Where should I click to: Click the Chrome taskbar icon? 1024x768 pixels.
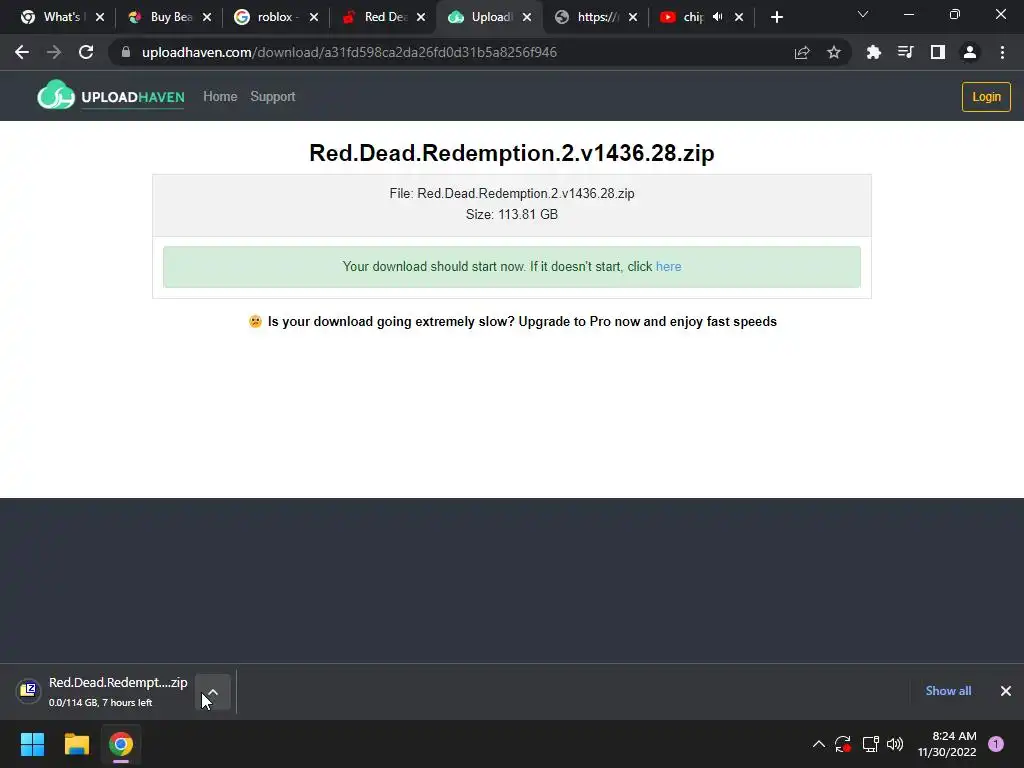pyautogui.click(x=121, y=744)
